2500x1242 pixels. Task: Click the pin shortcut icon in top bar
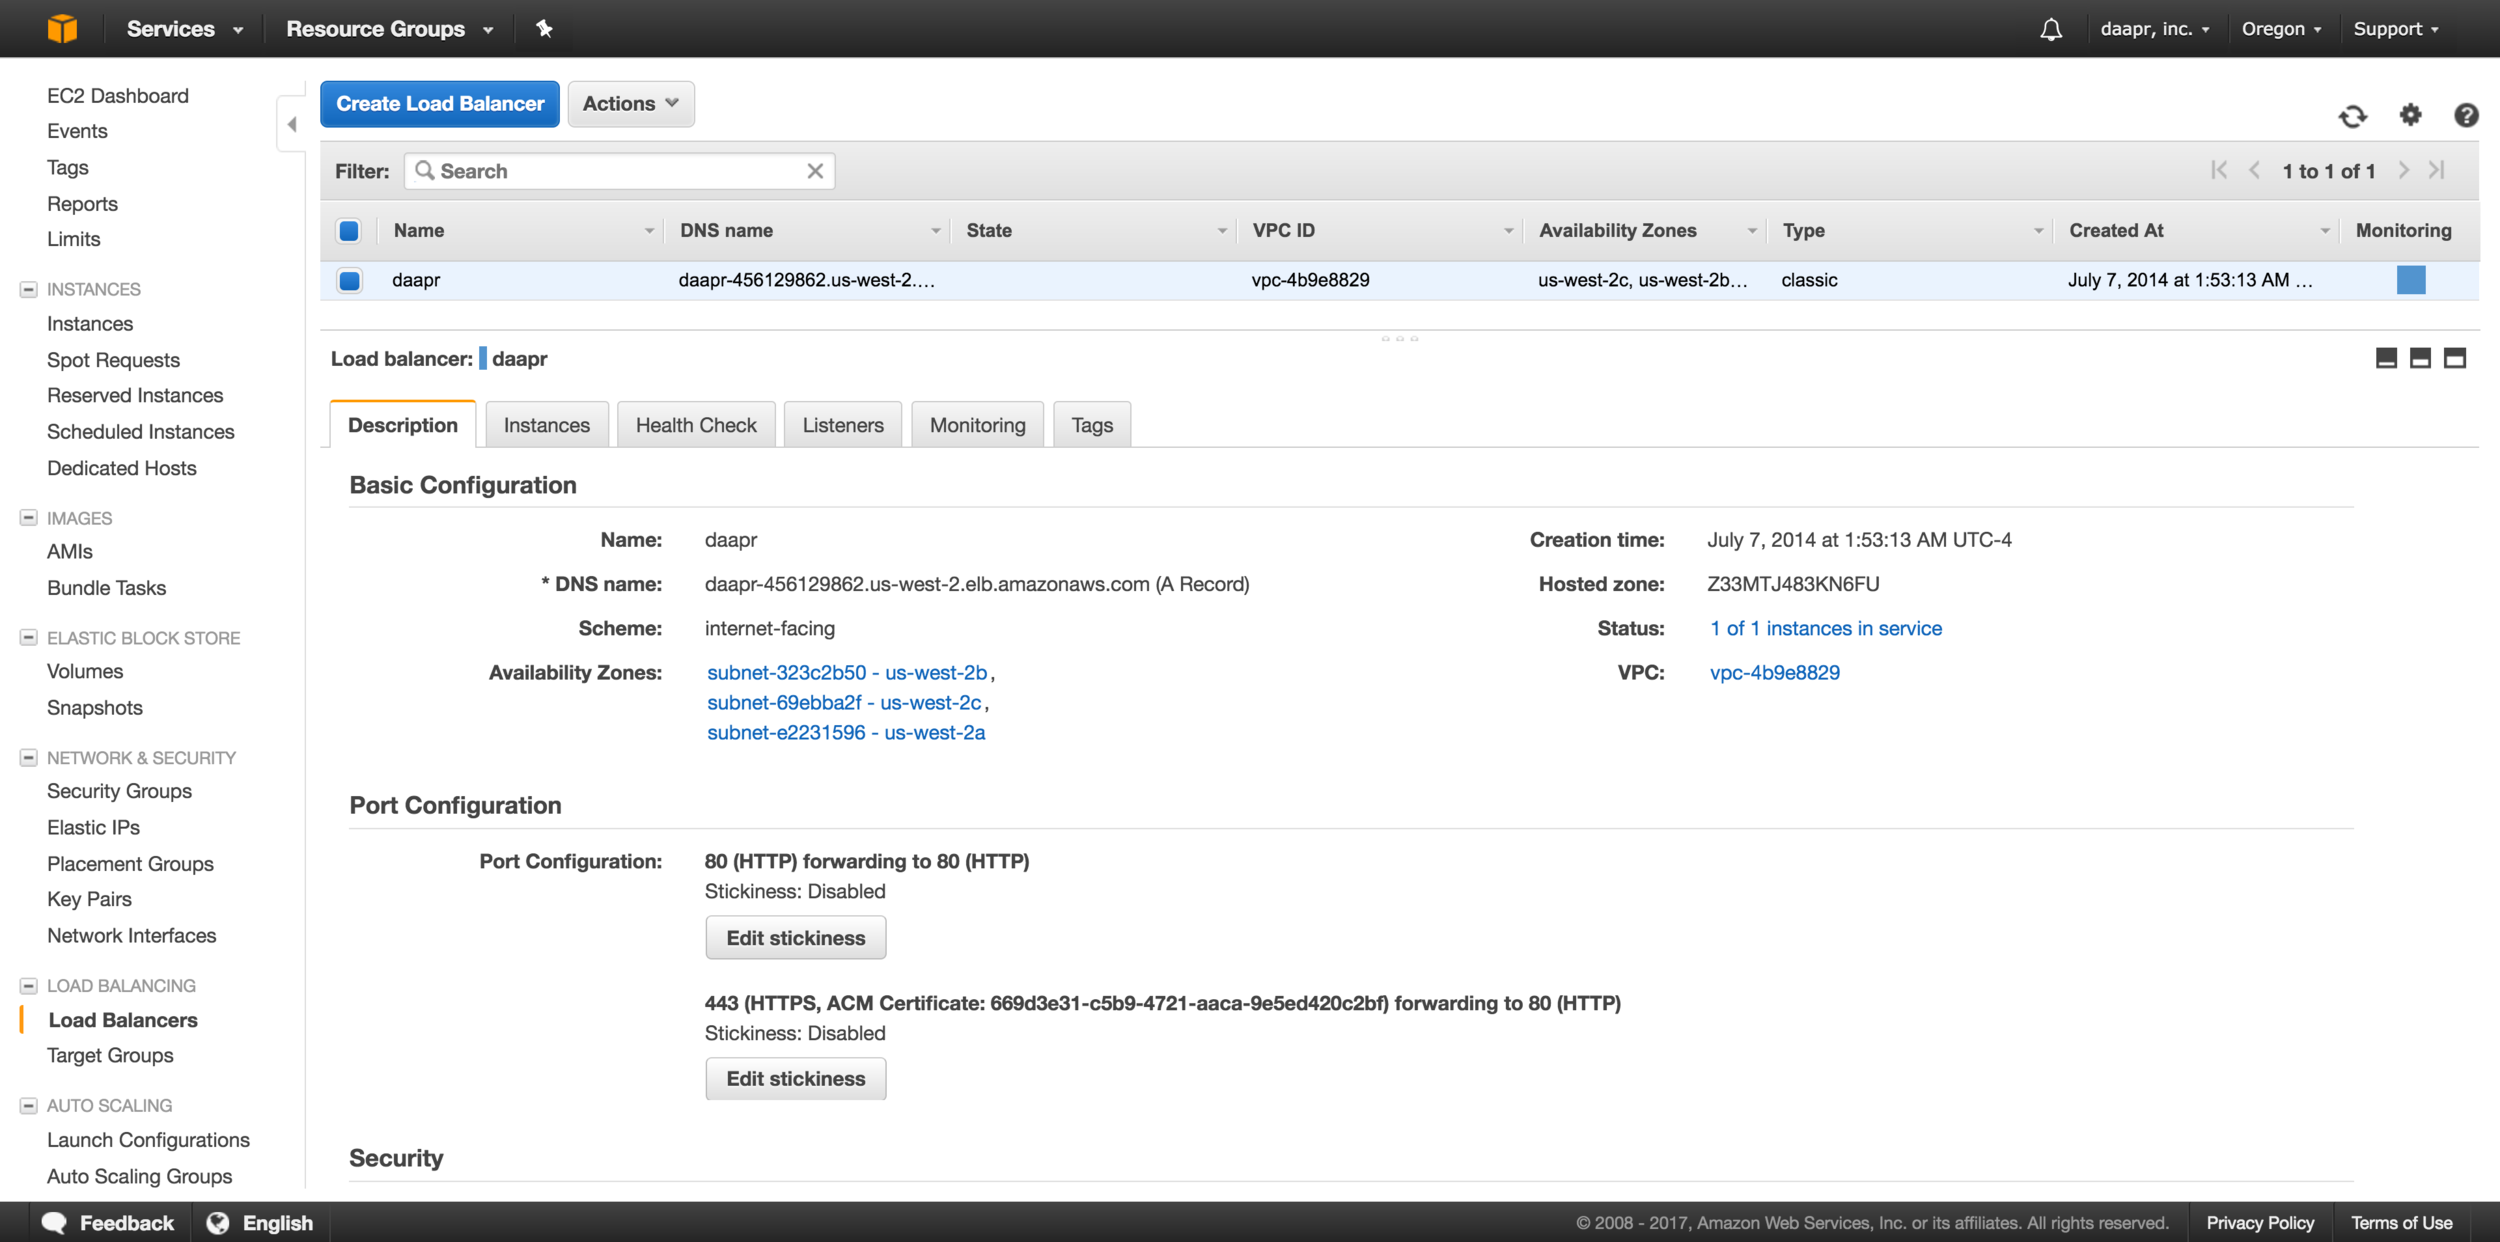pyautogui.click(x=544, y=28)
